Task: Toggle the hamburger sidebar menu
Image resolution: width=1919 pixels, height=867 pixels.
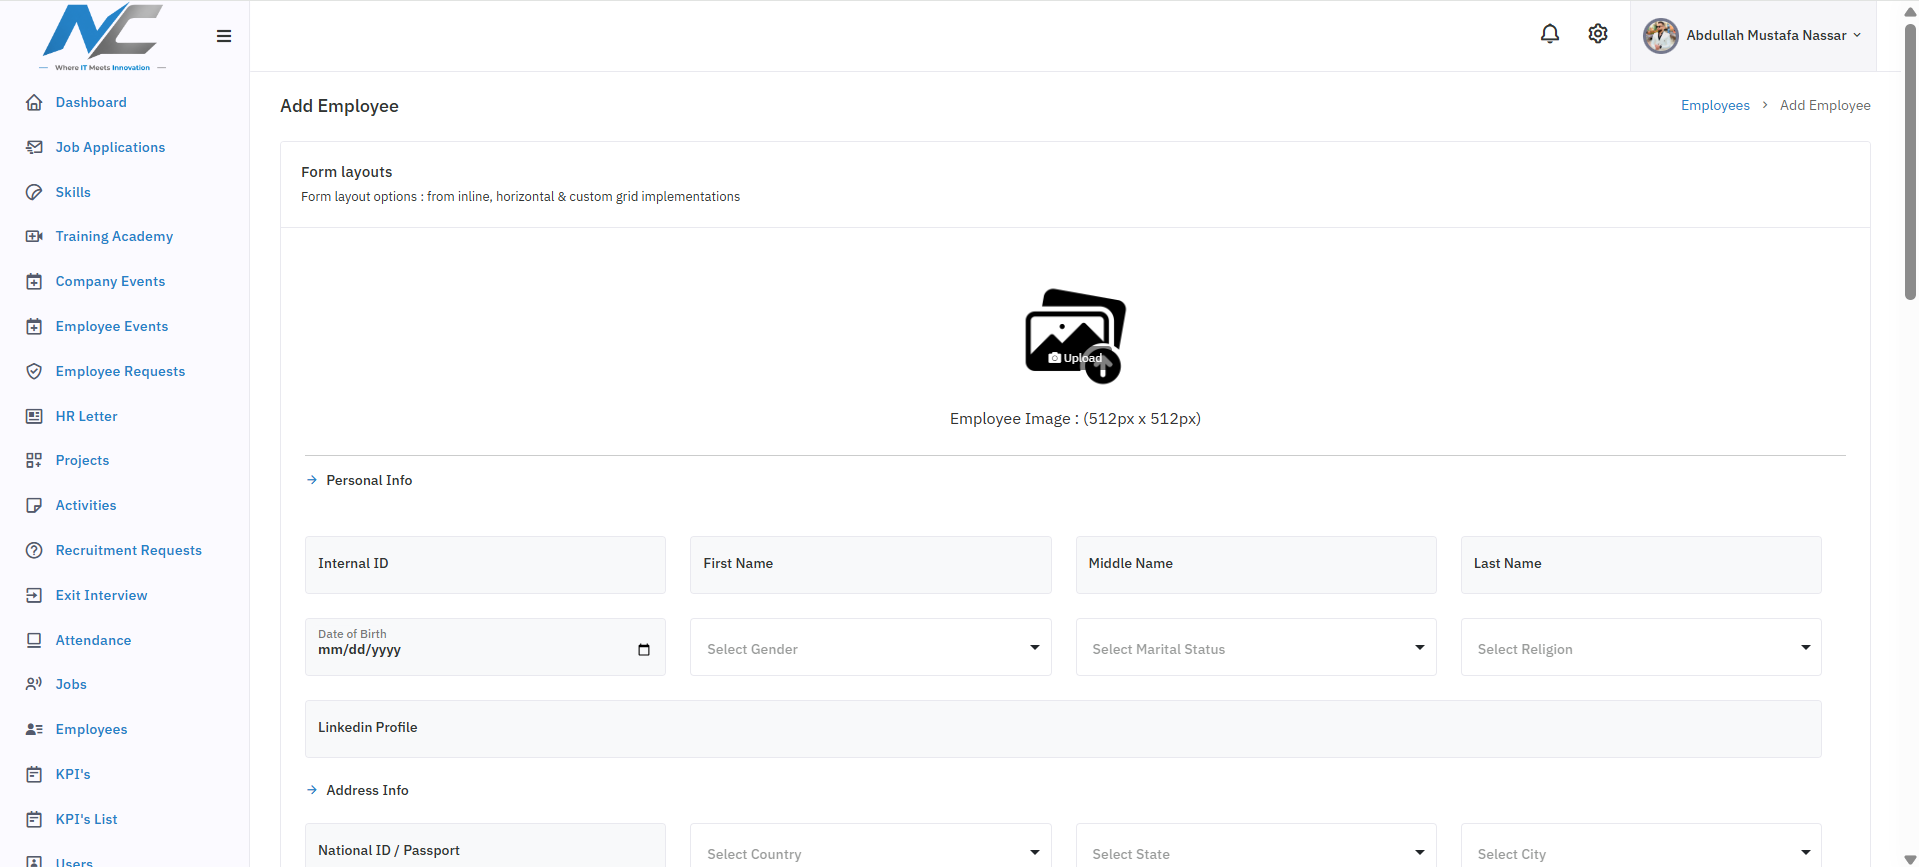Action: click(x=224, y=36)
